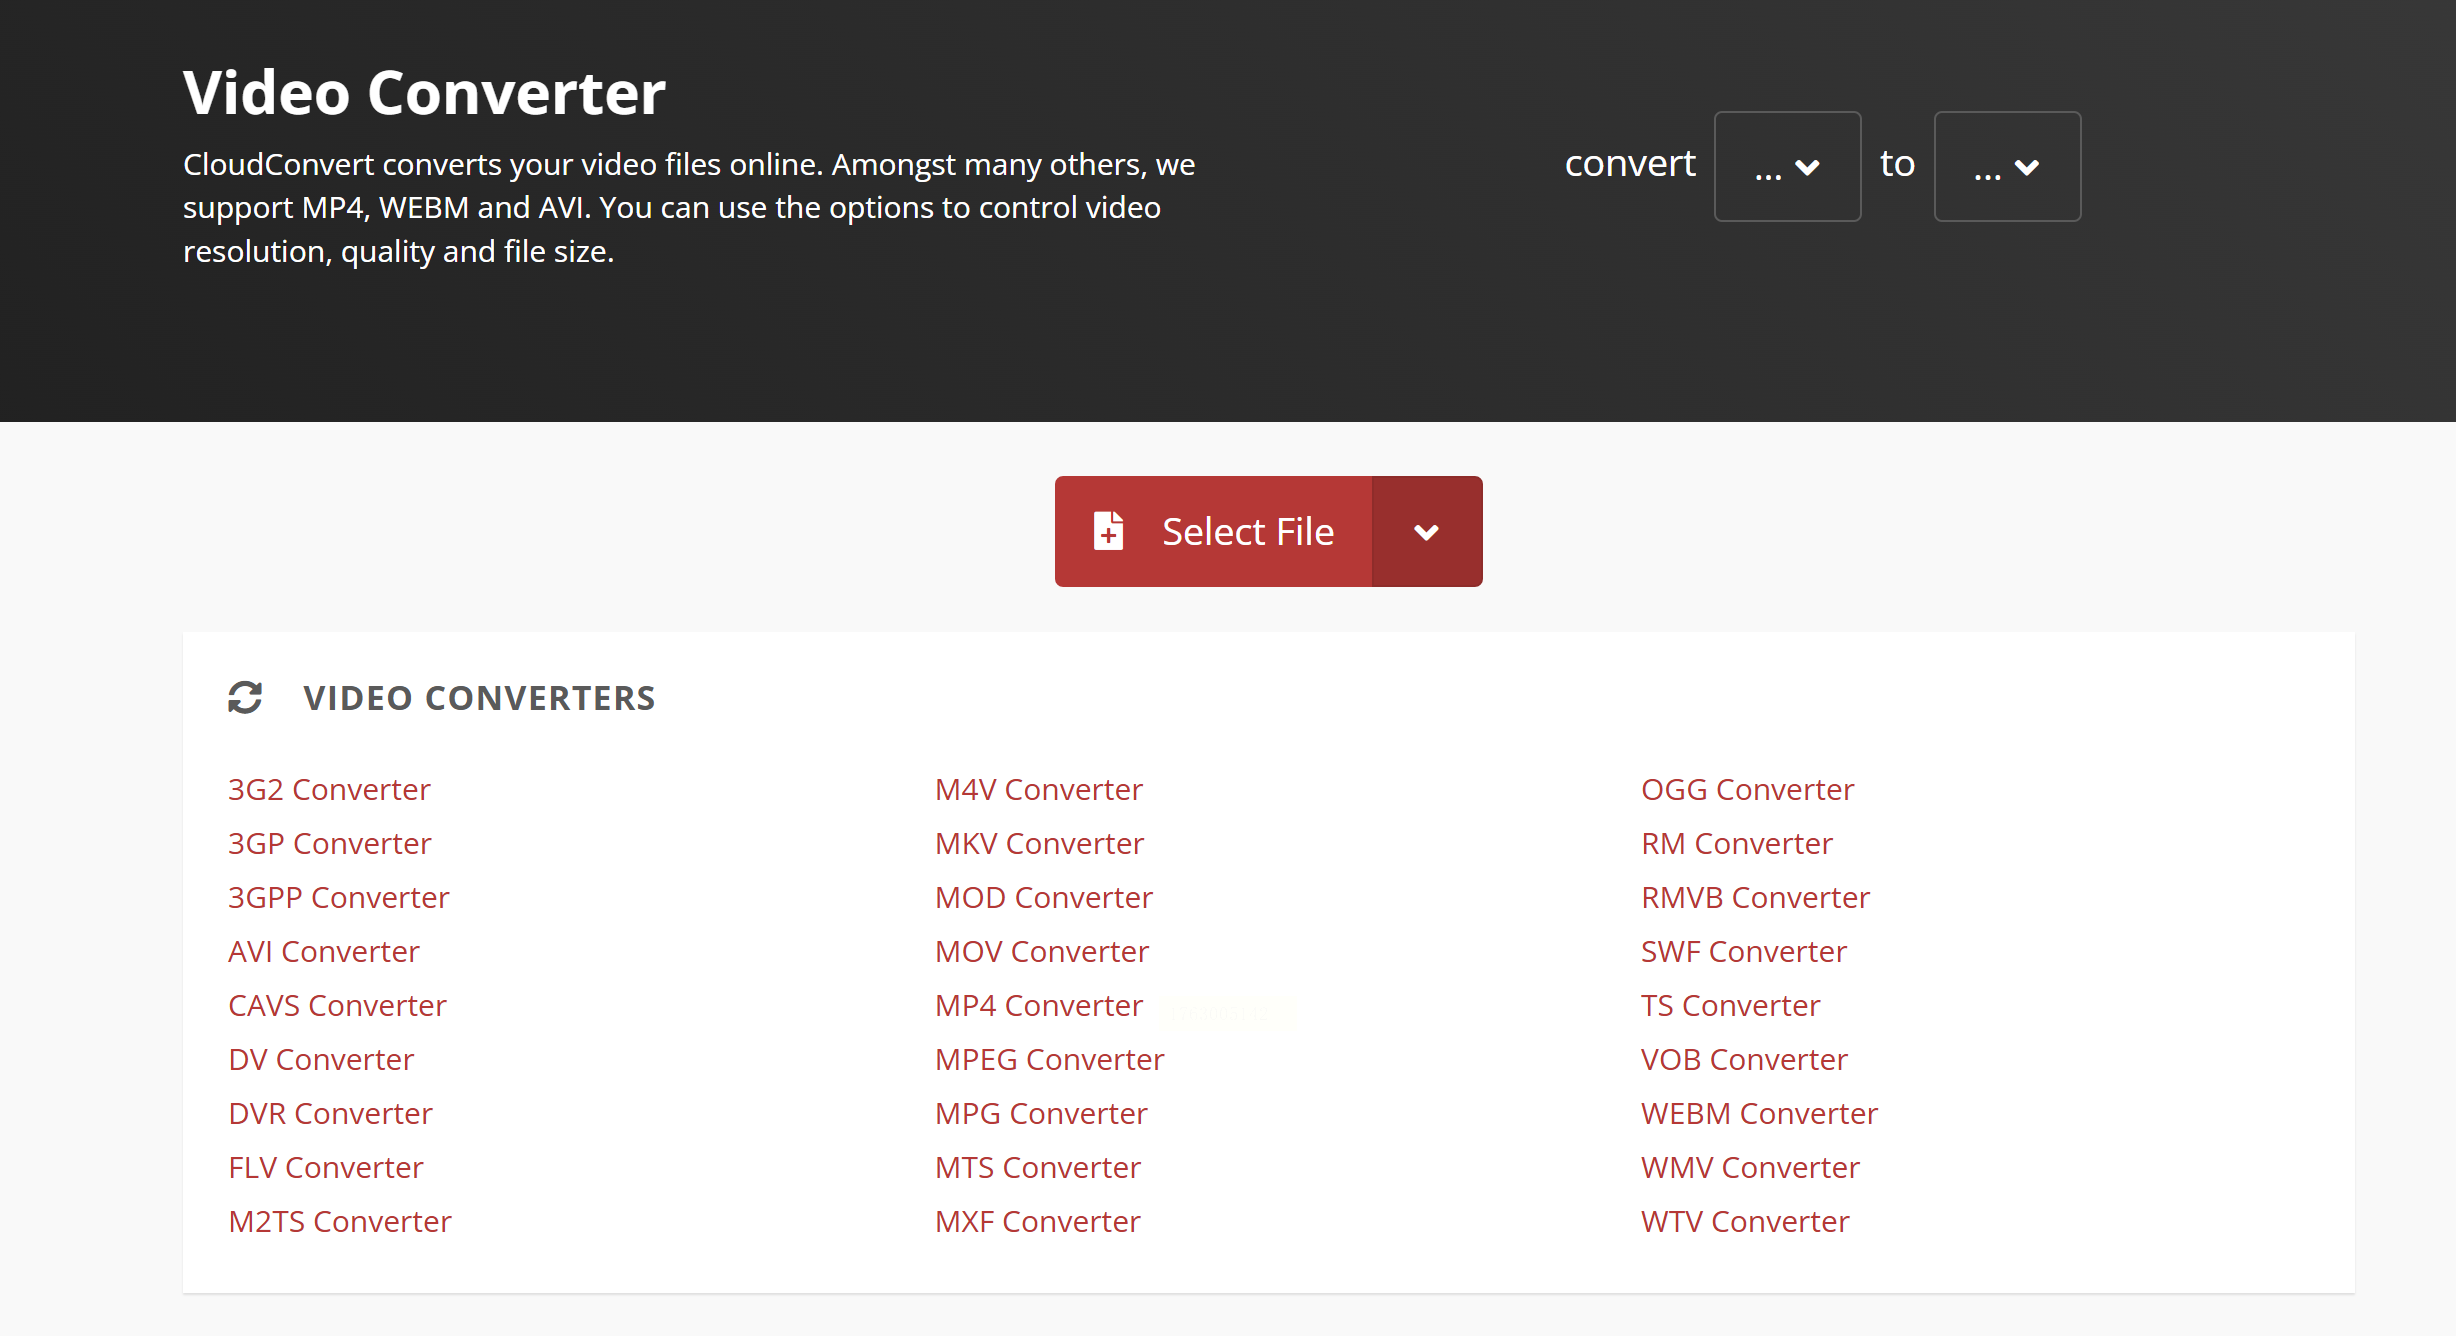
Task: Open the AVI Converter link
Action: (323, 951)
